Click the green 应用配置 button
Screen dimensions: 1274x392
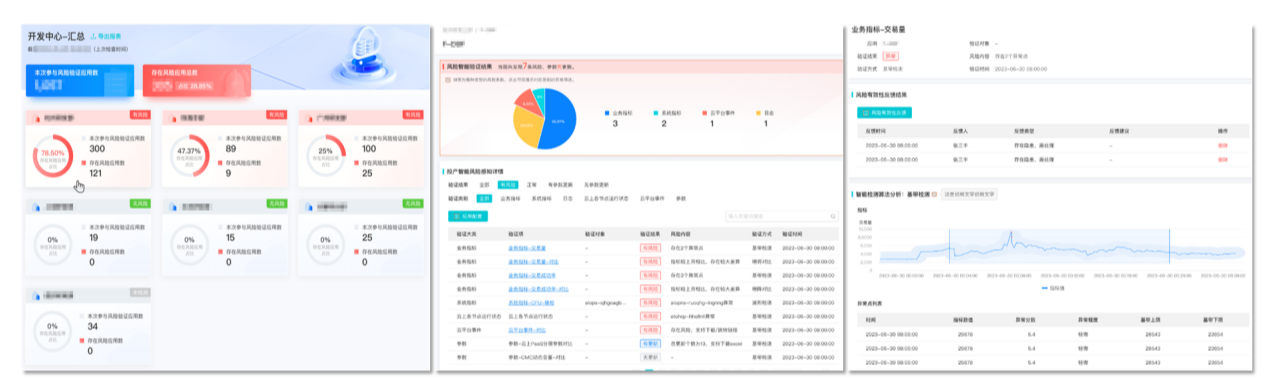pyautogui.click(x=467, y=215)
